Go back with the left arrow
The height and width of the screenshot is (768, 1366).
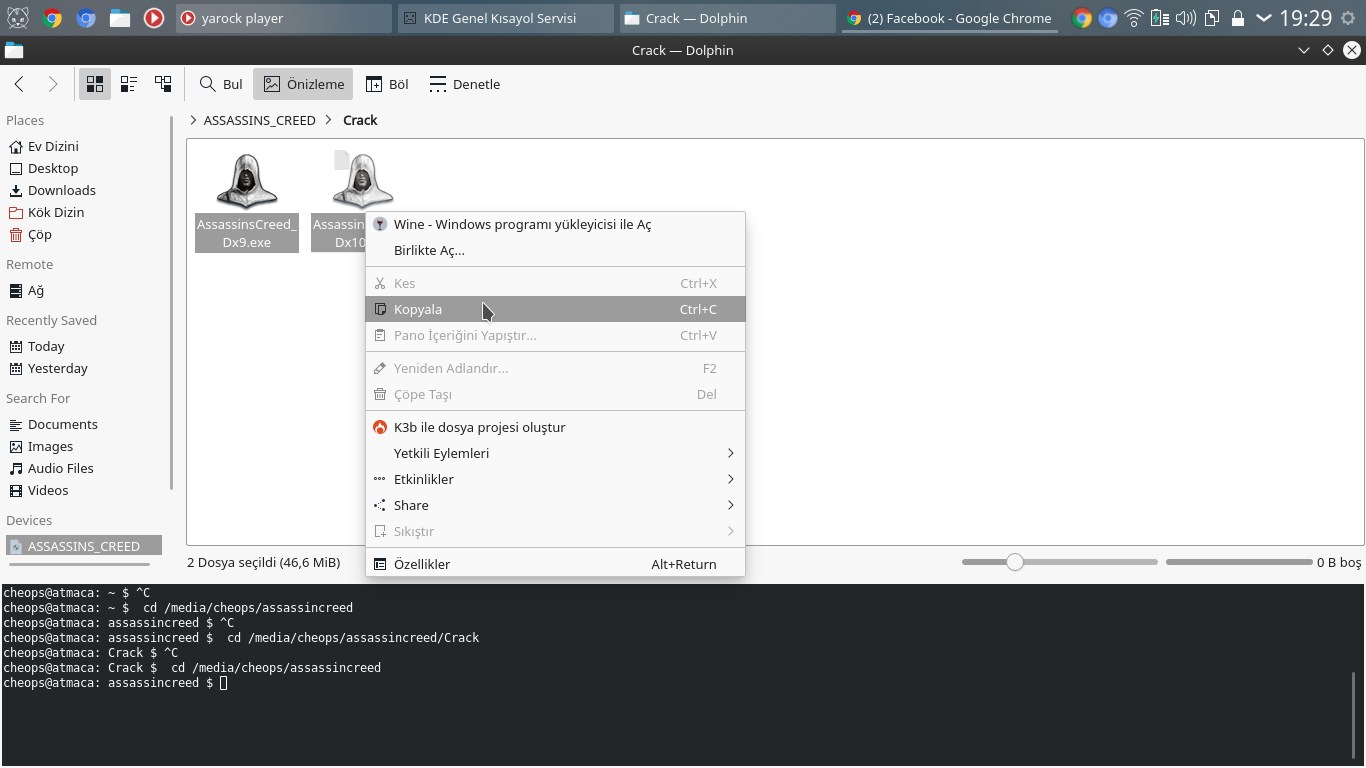(x=19, y=84)
